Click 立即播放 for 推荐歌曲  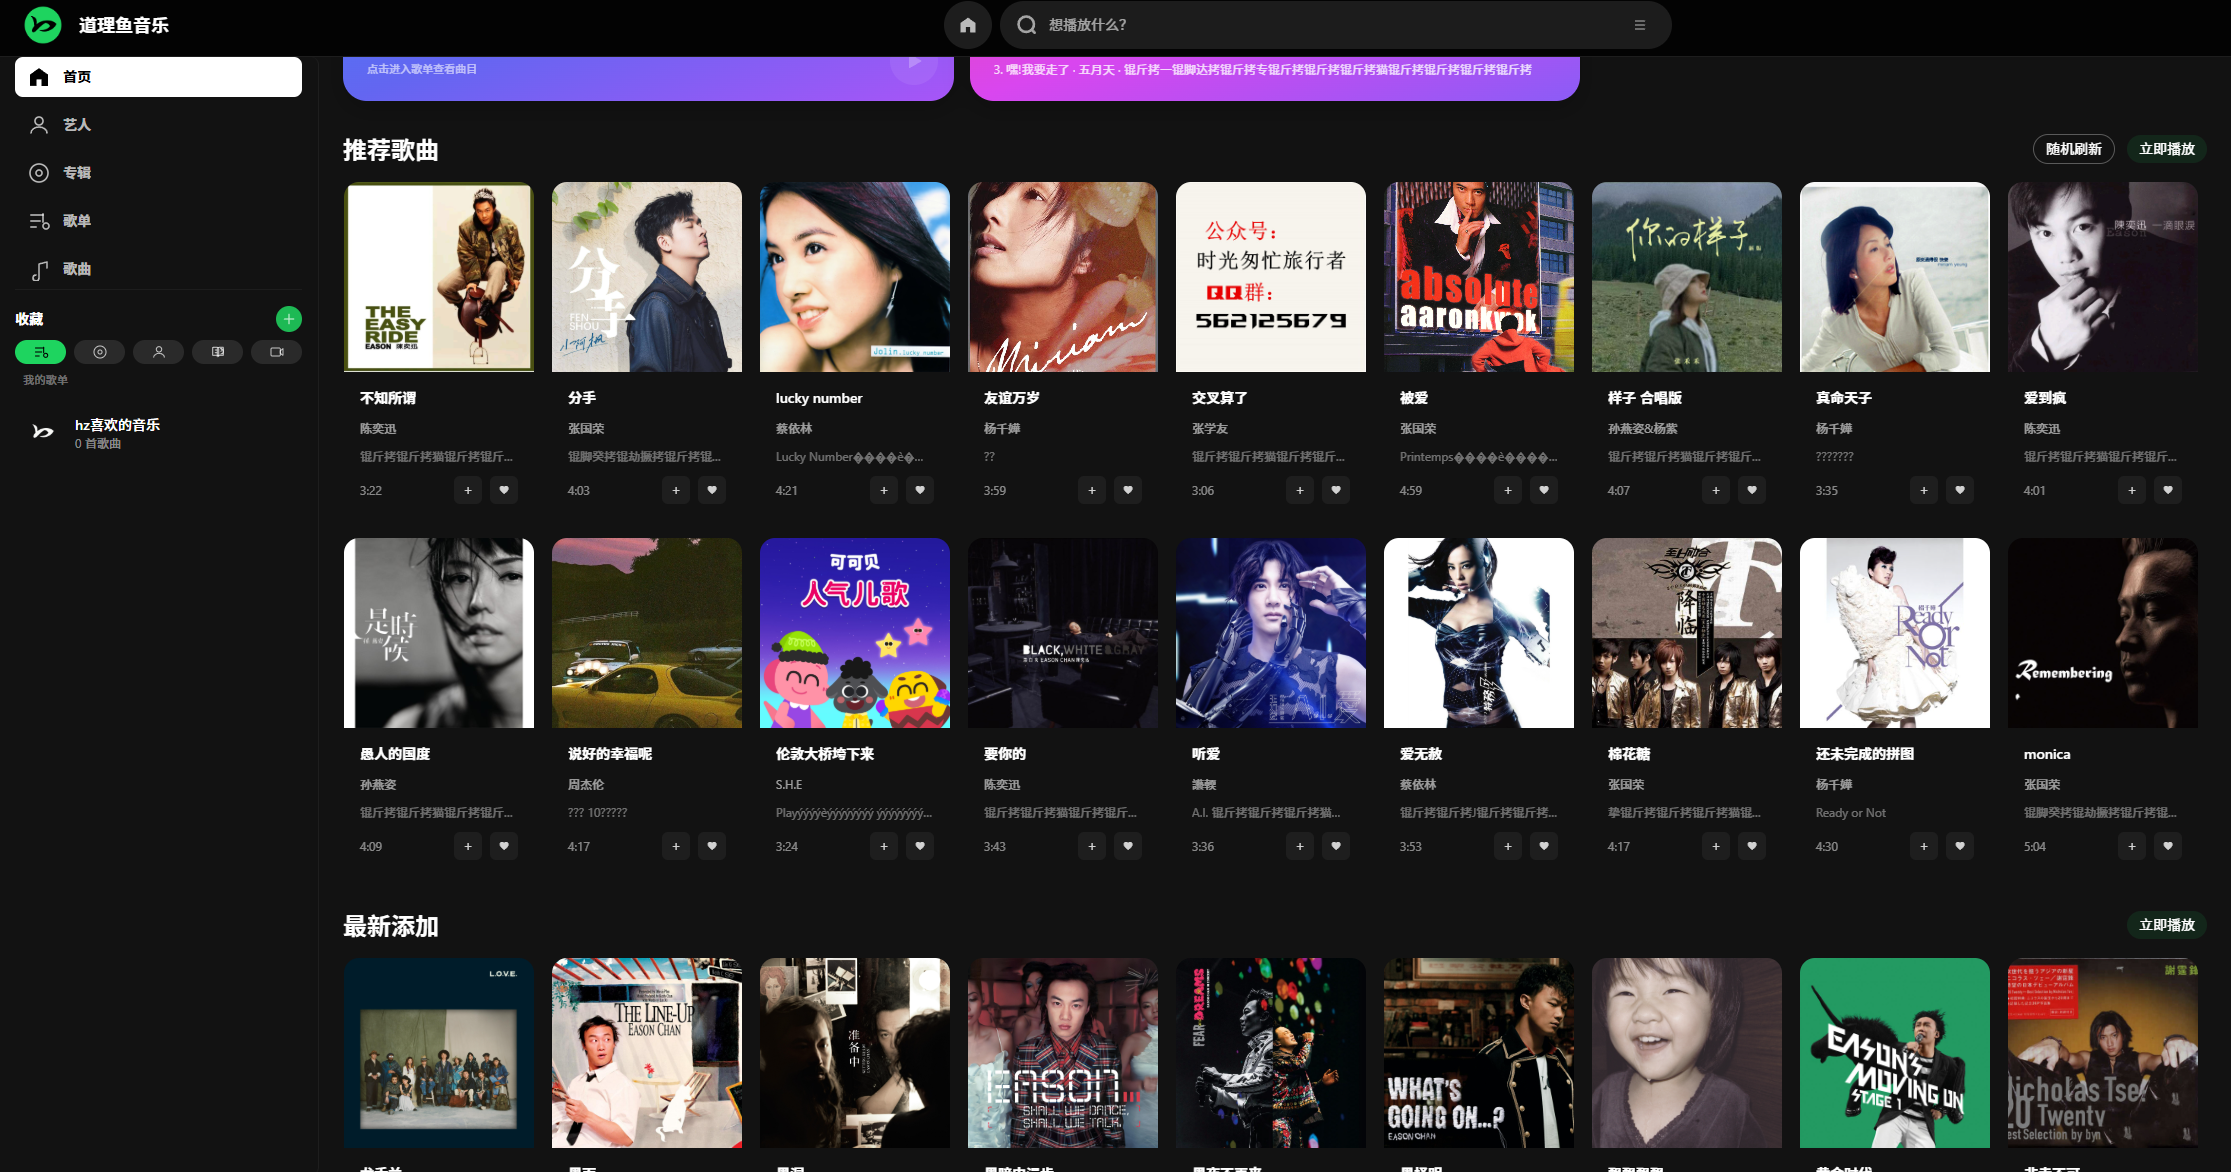(2166, 149)
